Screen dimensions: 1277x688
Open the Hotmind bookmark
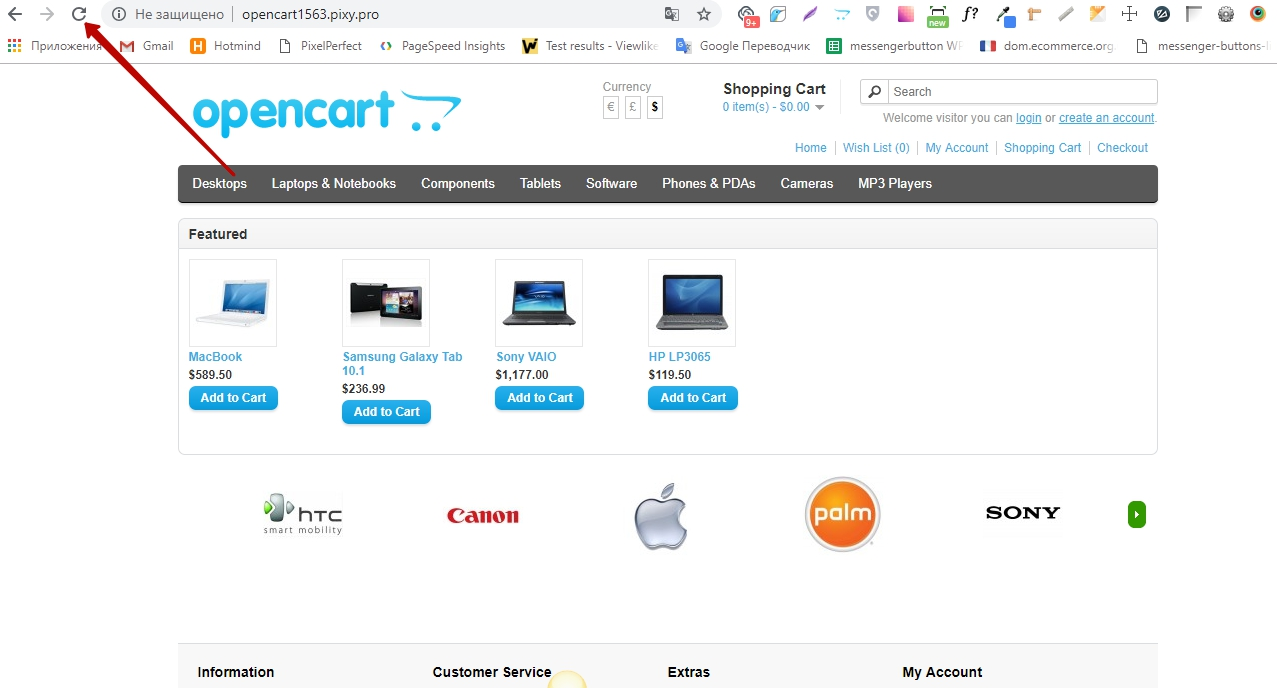point(225,46)
